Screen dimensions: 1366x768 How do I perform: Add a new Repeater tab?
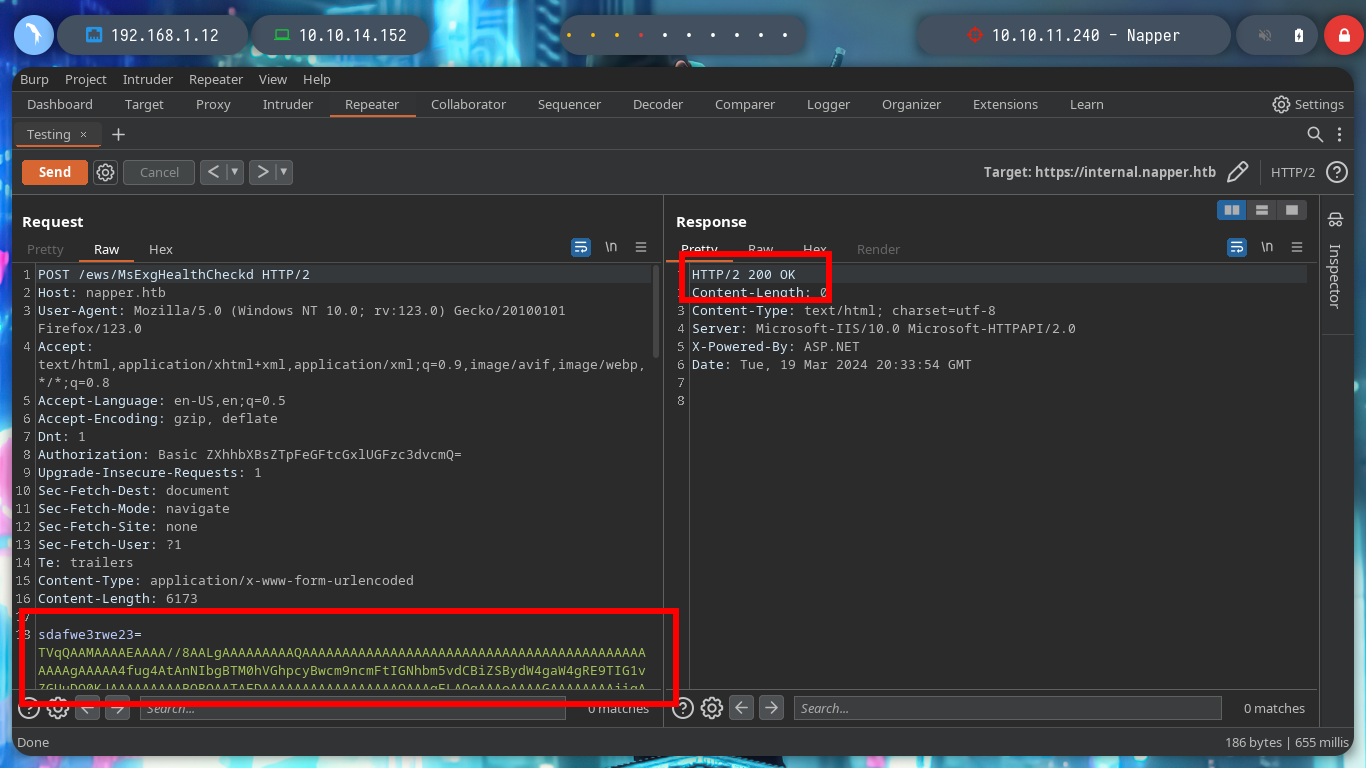click(118, 134)
